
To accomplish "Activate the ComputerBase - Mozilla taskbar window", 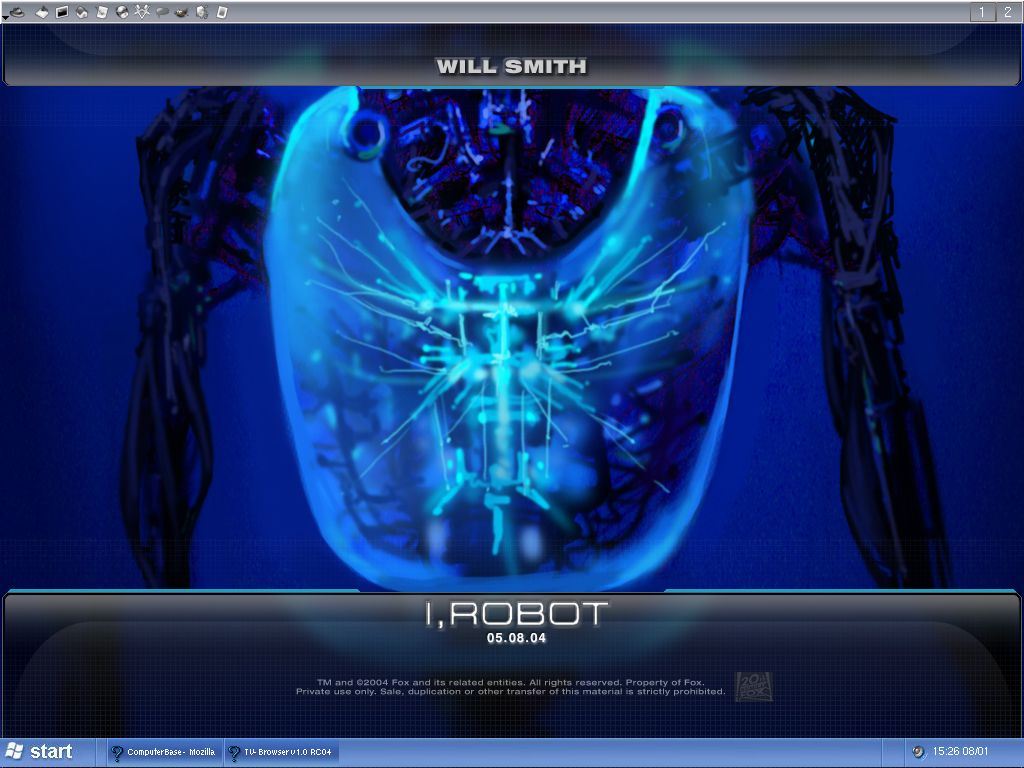I will [x=165, y=752].
